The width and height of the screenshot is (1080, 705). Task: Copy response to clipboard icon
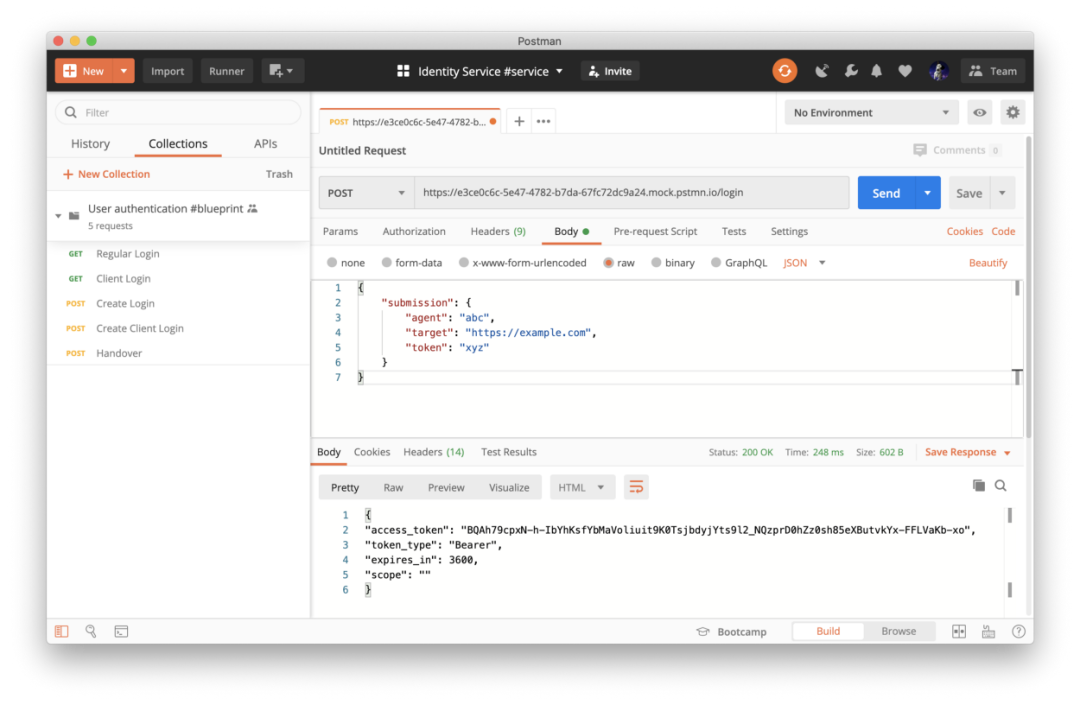[978, 486]
